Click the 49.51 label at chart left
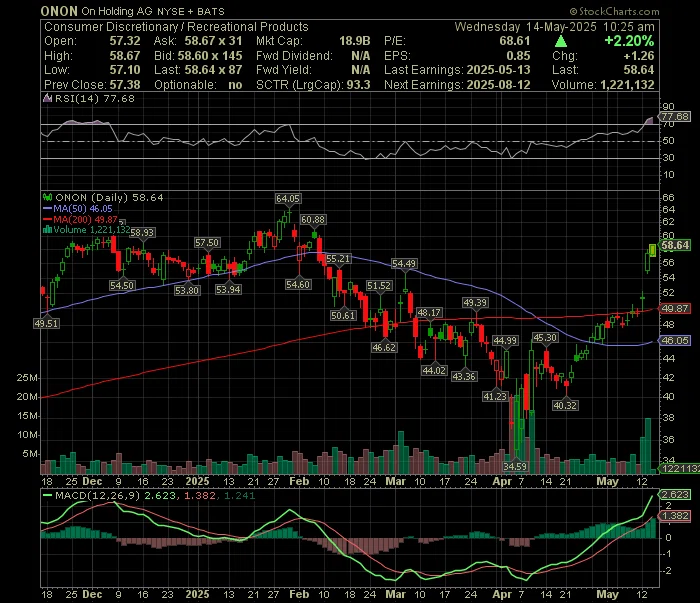Viewport: 700px width, 603px height. pos(46,324)
